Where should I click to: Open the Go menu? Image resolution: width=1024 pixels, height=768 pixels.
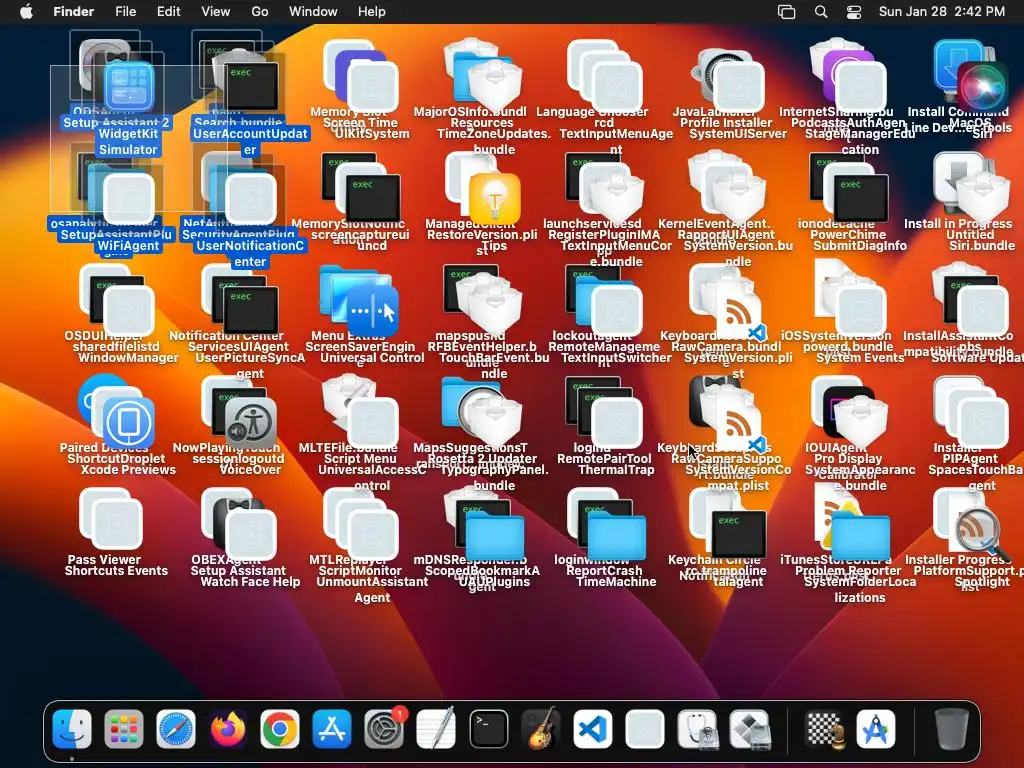click(260, 12)
